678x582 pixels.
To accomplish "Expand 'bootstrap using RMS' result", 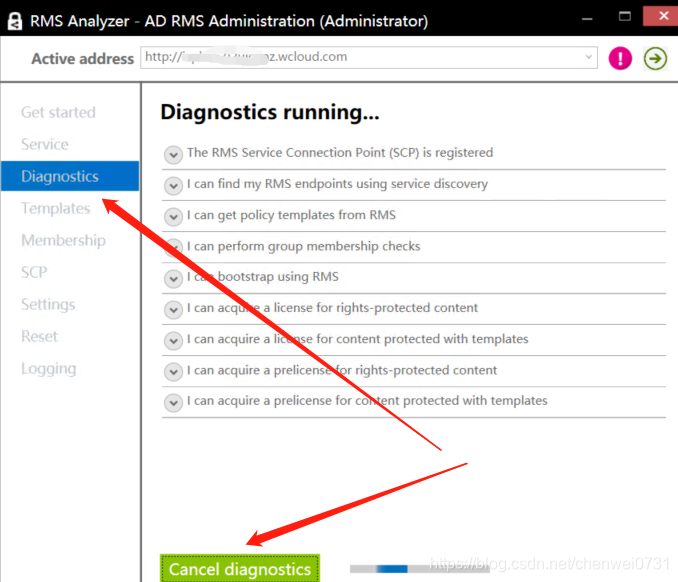I will click(x=173, y=278).
